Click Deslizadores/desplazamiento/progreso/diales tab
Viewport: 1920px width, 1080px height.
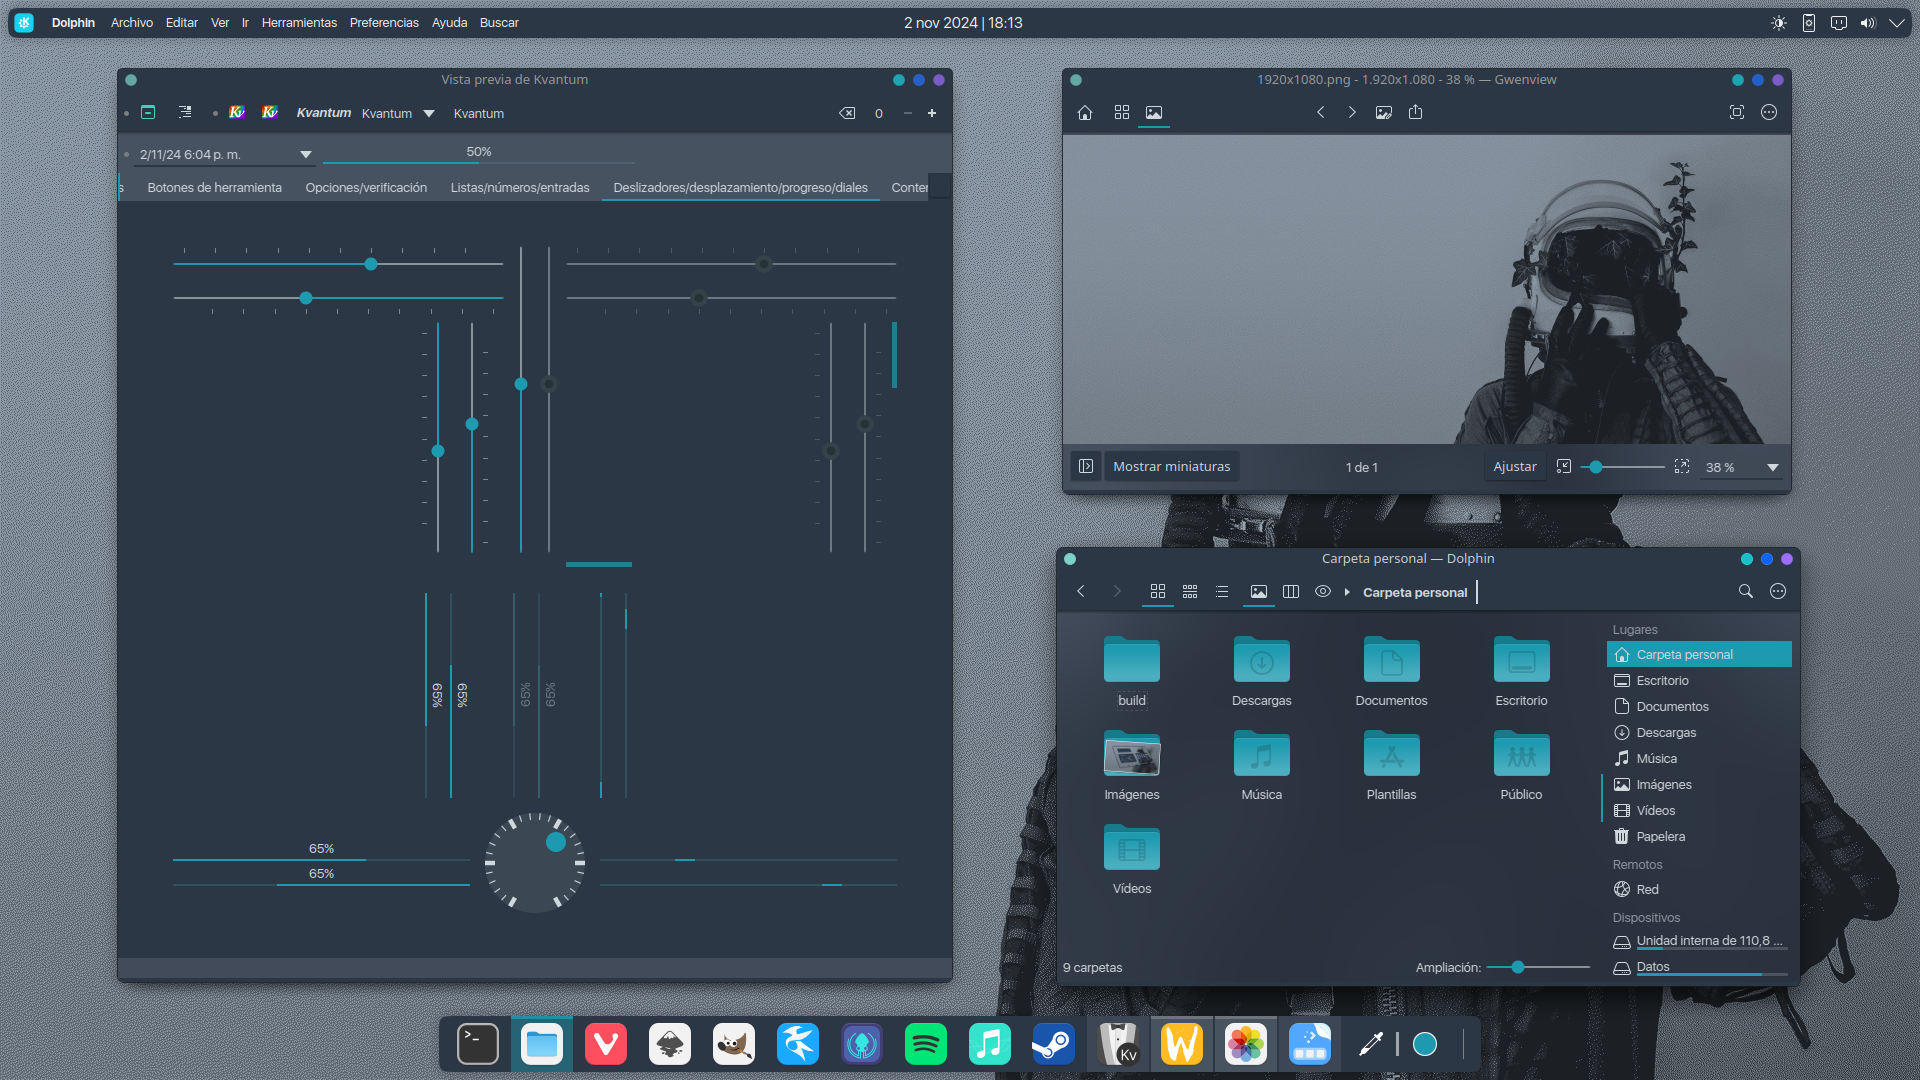point(740,188)
